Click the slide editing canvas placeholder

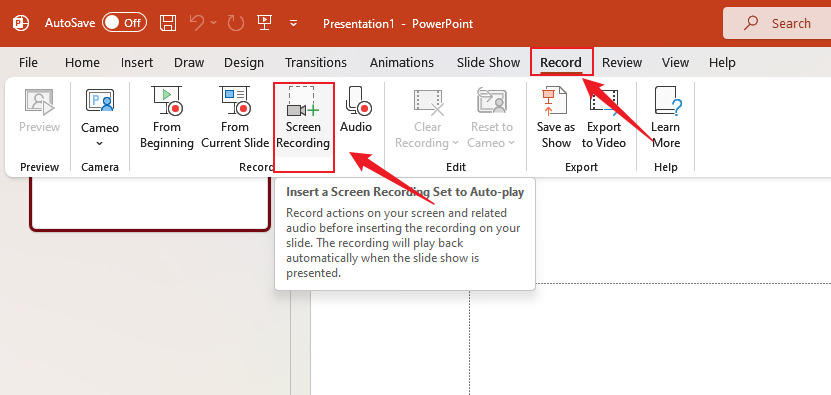coord(650,339)
